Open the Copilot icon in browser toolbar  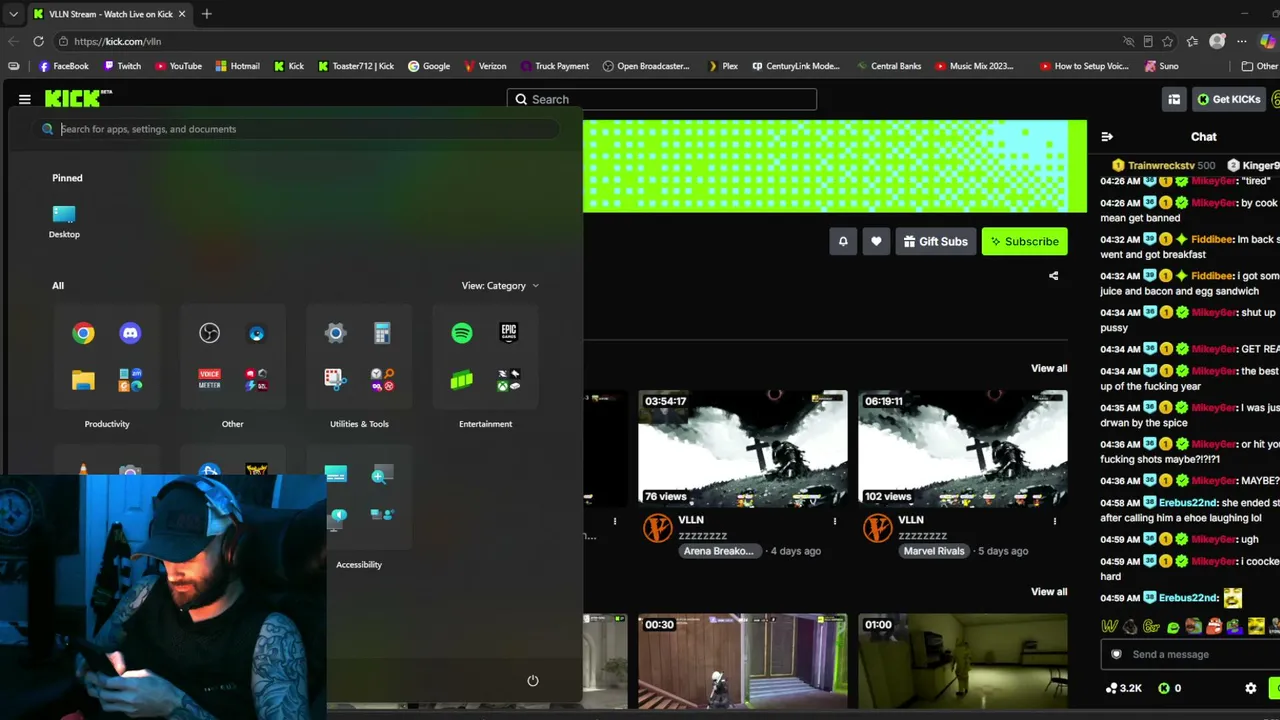click(1268, 41)
